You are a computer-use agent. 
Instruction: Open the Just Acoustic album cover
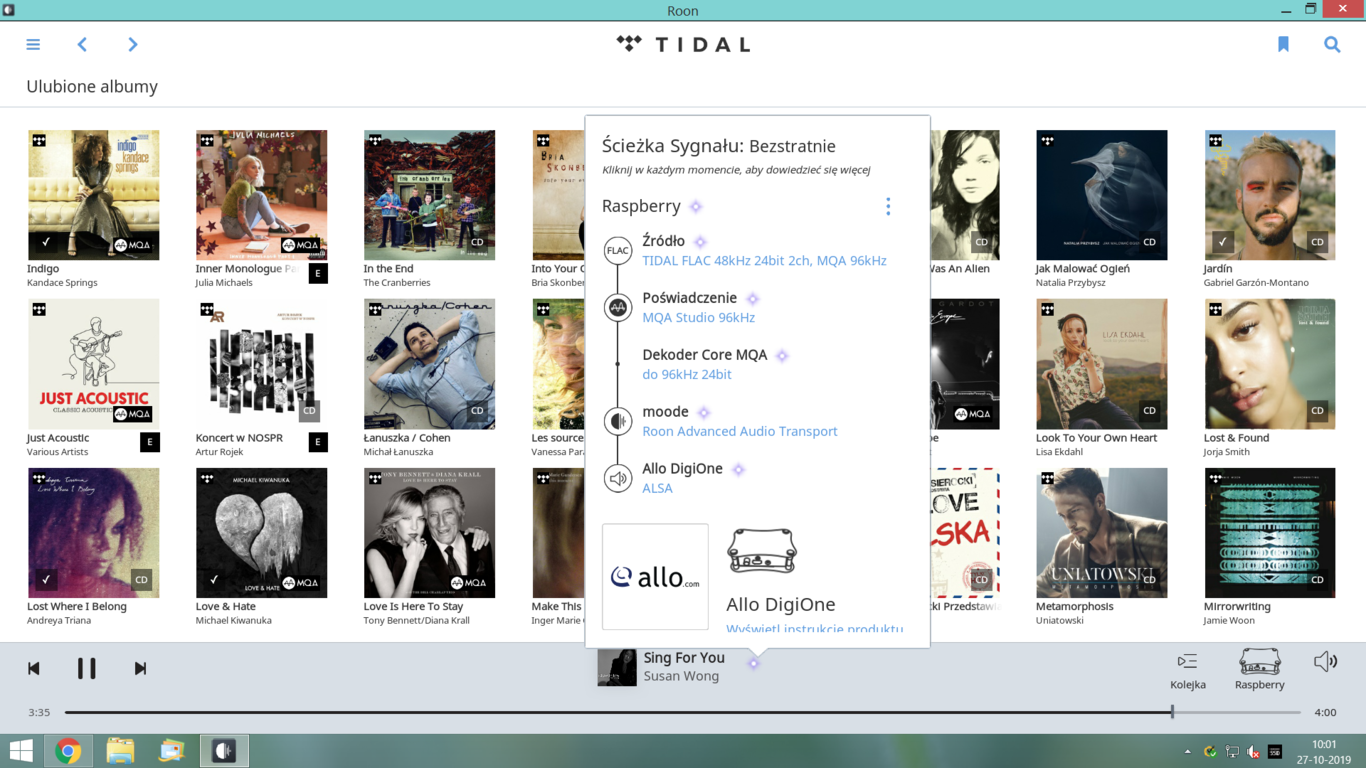93,364
